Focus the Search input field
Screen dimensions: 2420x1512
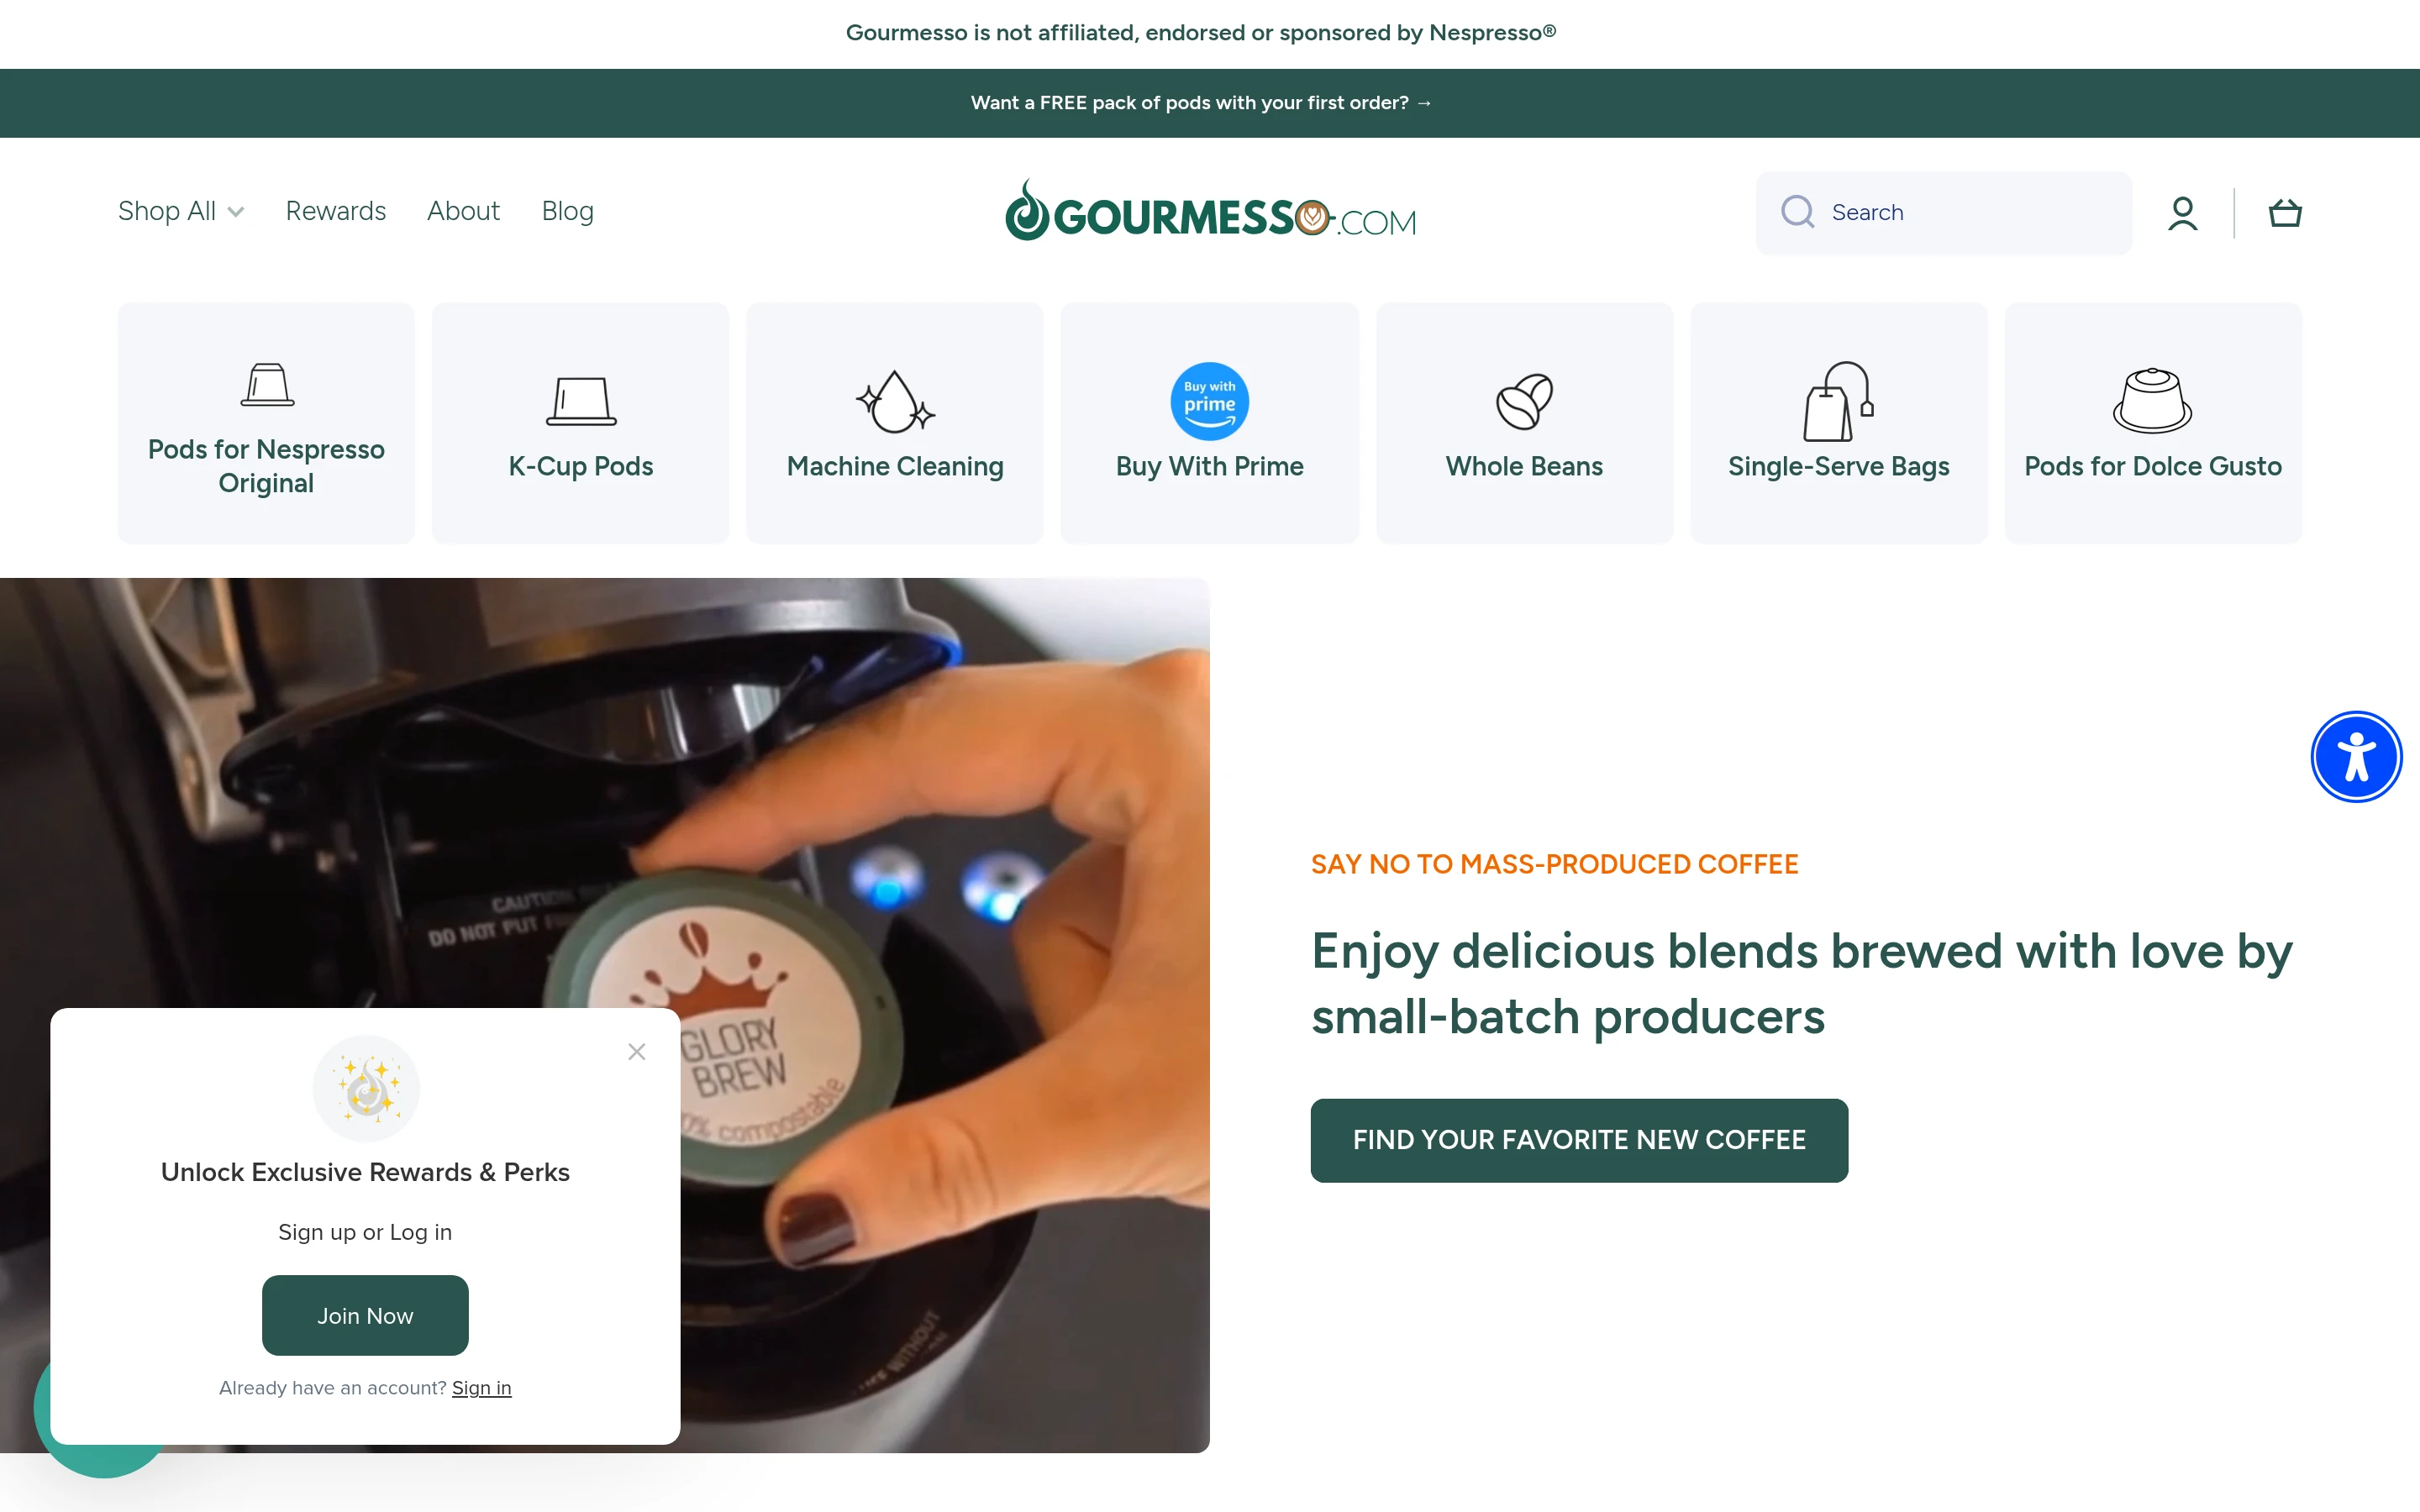point(1943,212)
